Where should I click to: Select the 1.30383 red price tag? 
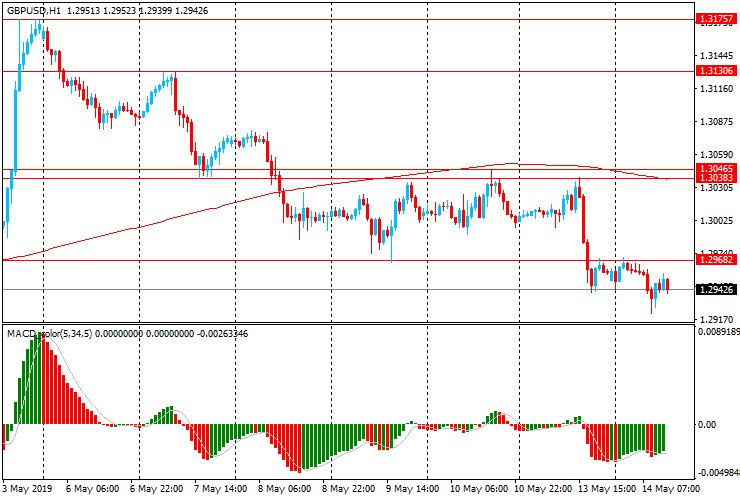[715, 178]
